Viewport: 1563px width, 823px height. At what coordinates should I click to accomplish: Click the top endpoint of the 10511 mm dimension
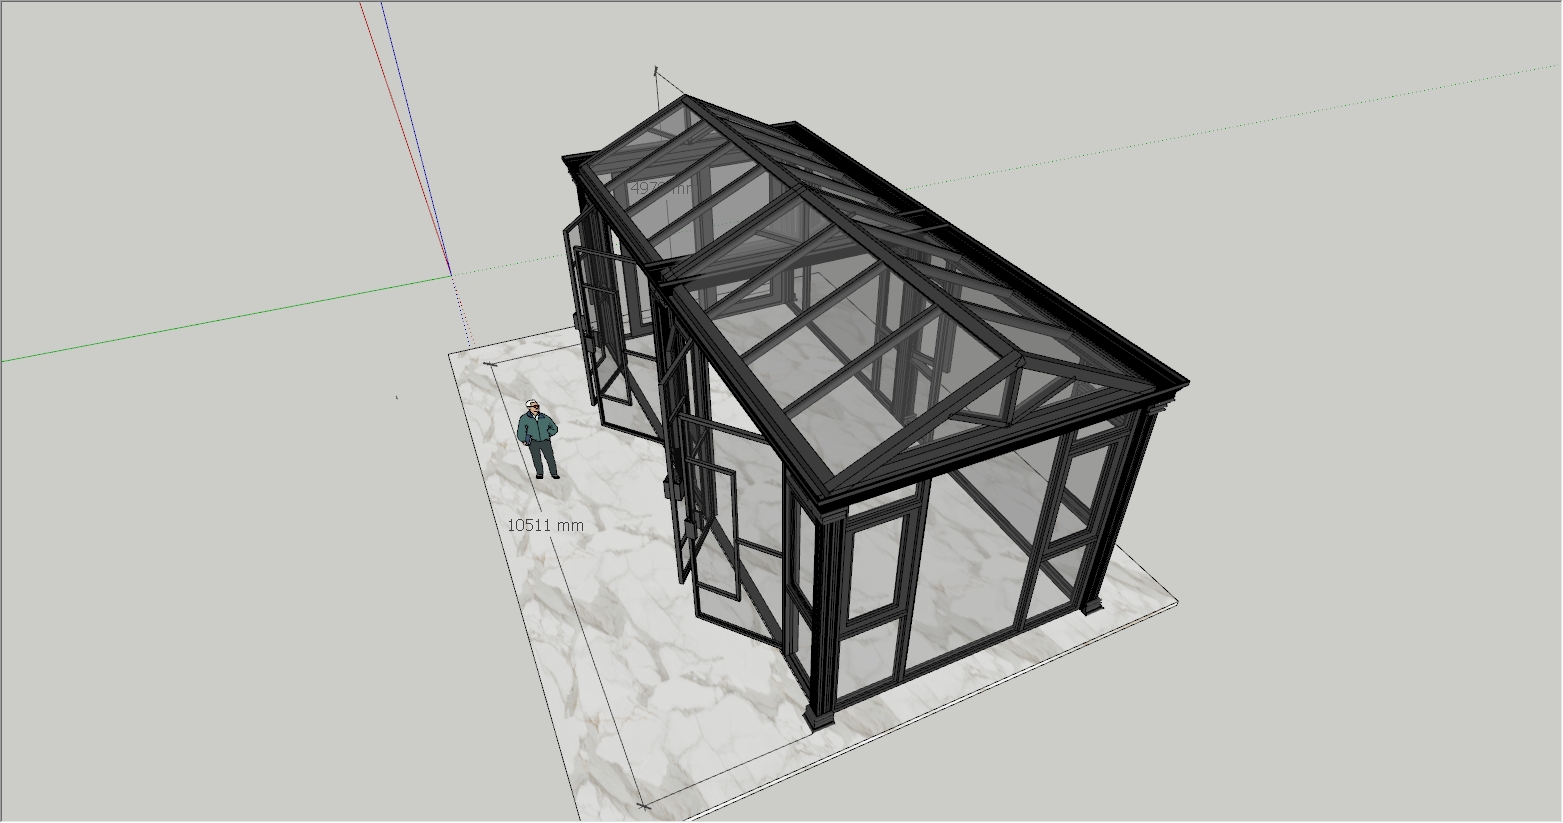(490, 364)
